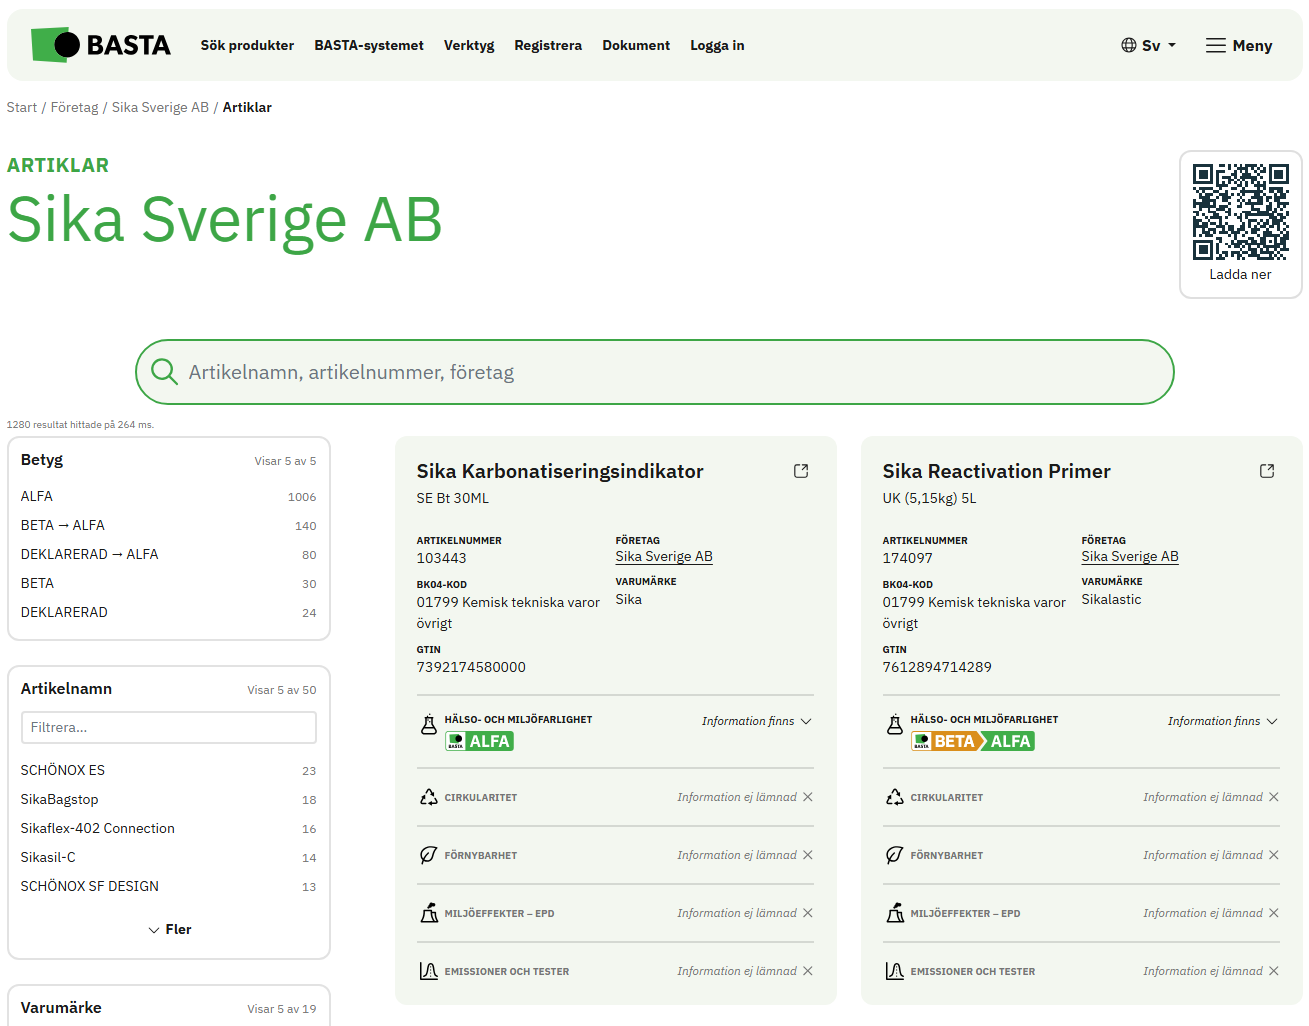The width and height of the screenshot is (1309, 1026).
Task: Click the Företag breadcrumb link
Action: 75,107
